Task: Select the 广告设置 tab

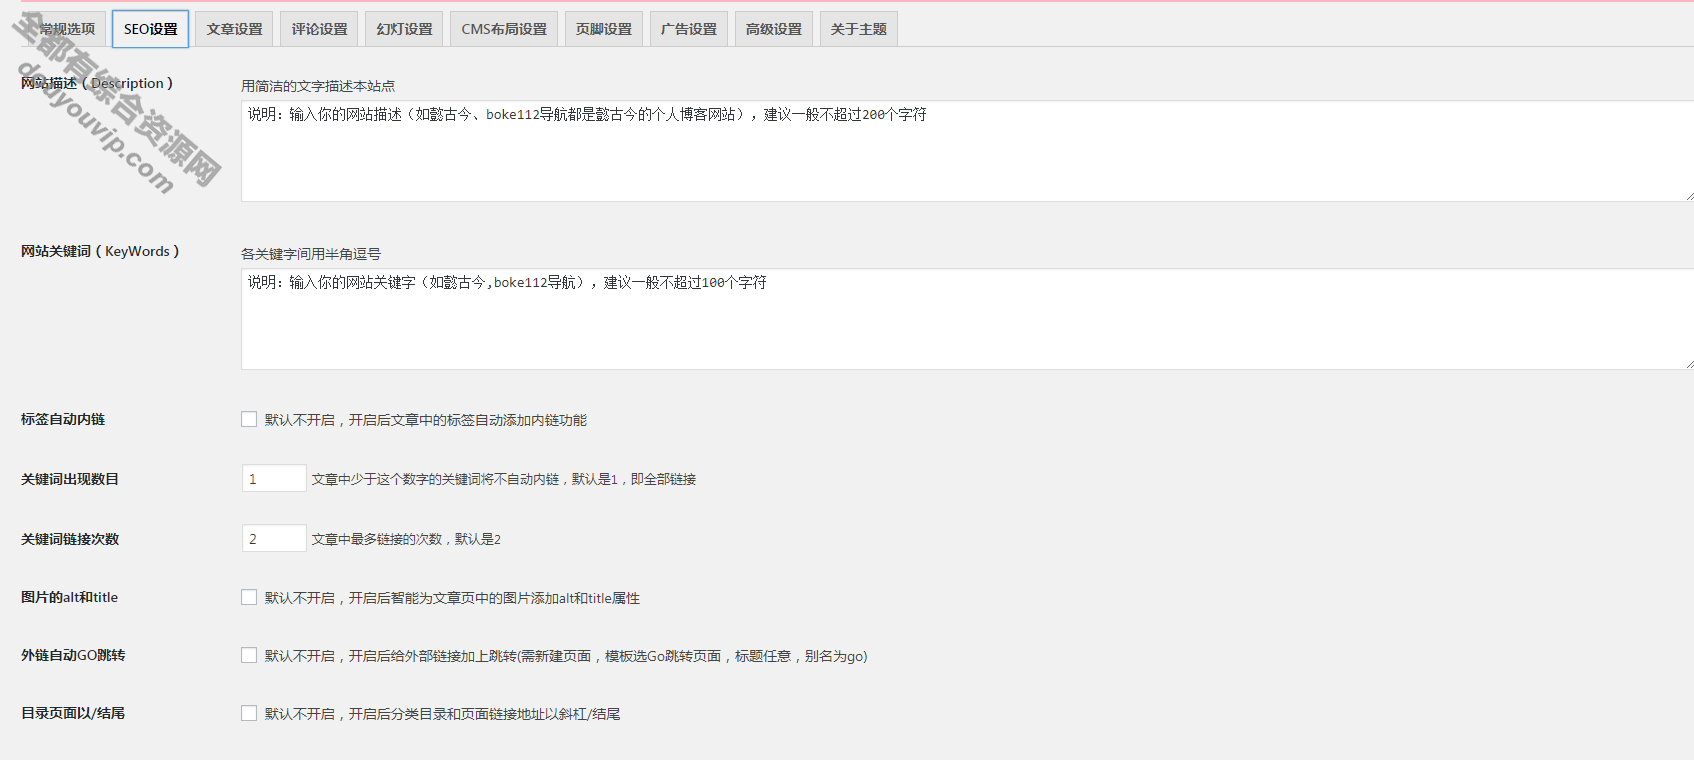Action: click(x=689, y=29)
